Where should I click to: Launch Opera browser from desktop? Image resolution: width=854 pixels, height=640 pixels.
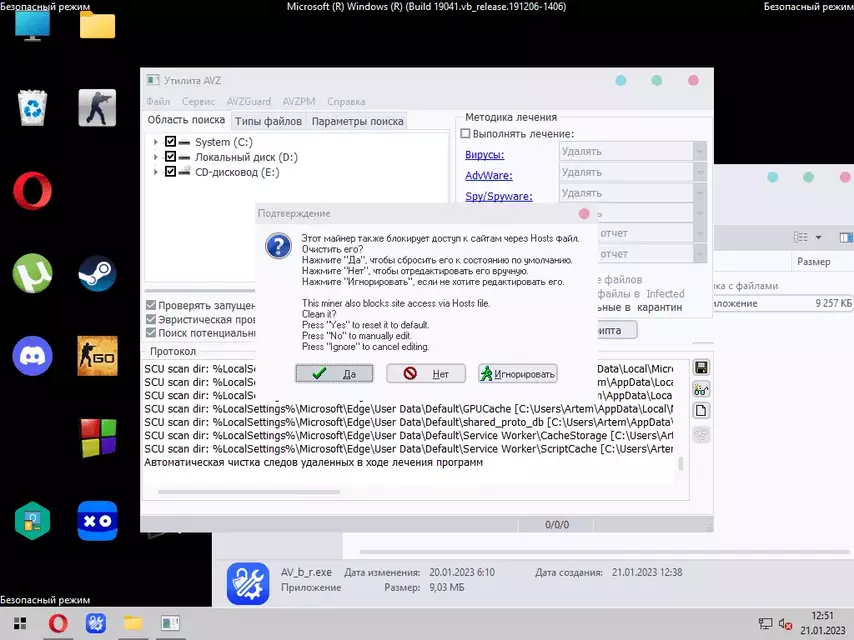[32, 191]
